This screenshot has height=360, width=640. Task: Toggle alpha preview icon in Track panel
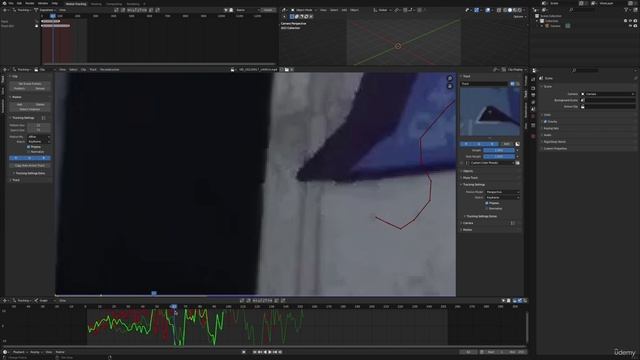pyautogui.click(x=518, y=144)
